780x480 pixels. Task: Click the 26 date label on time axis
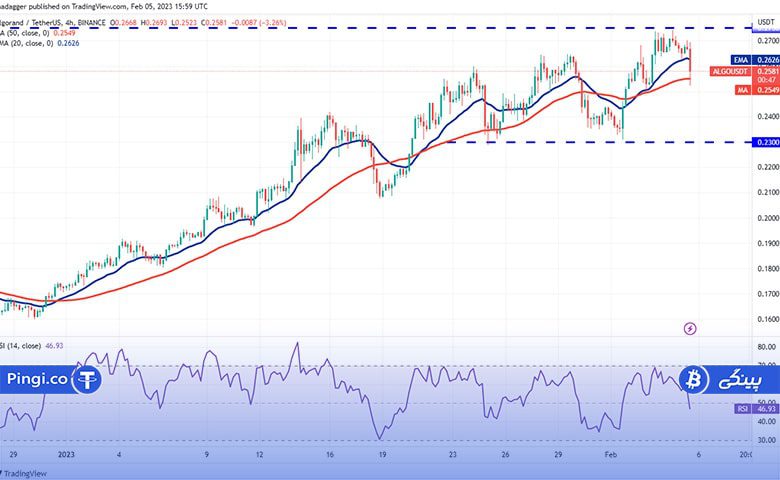click(x=505, y=455)
